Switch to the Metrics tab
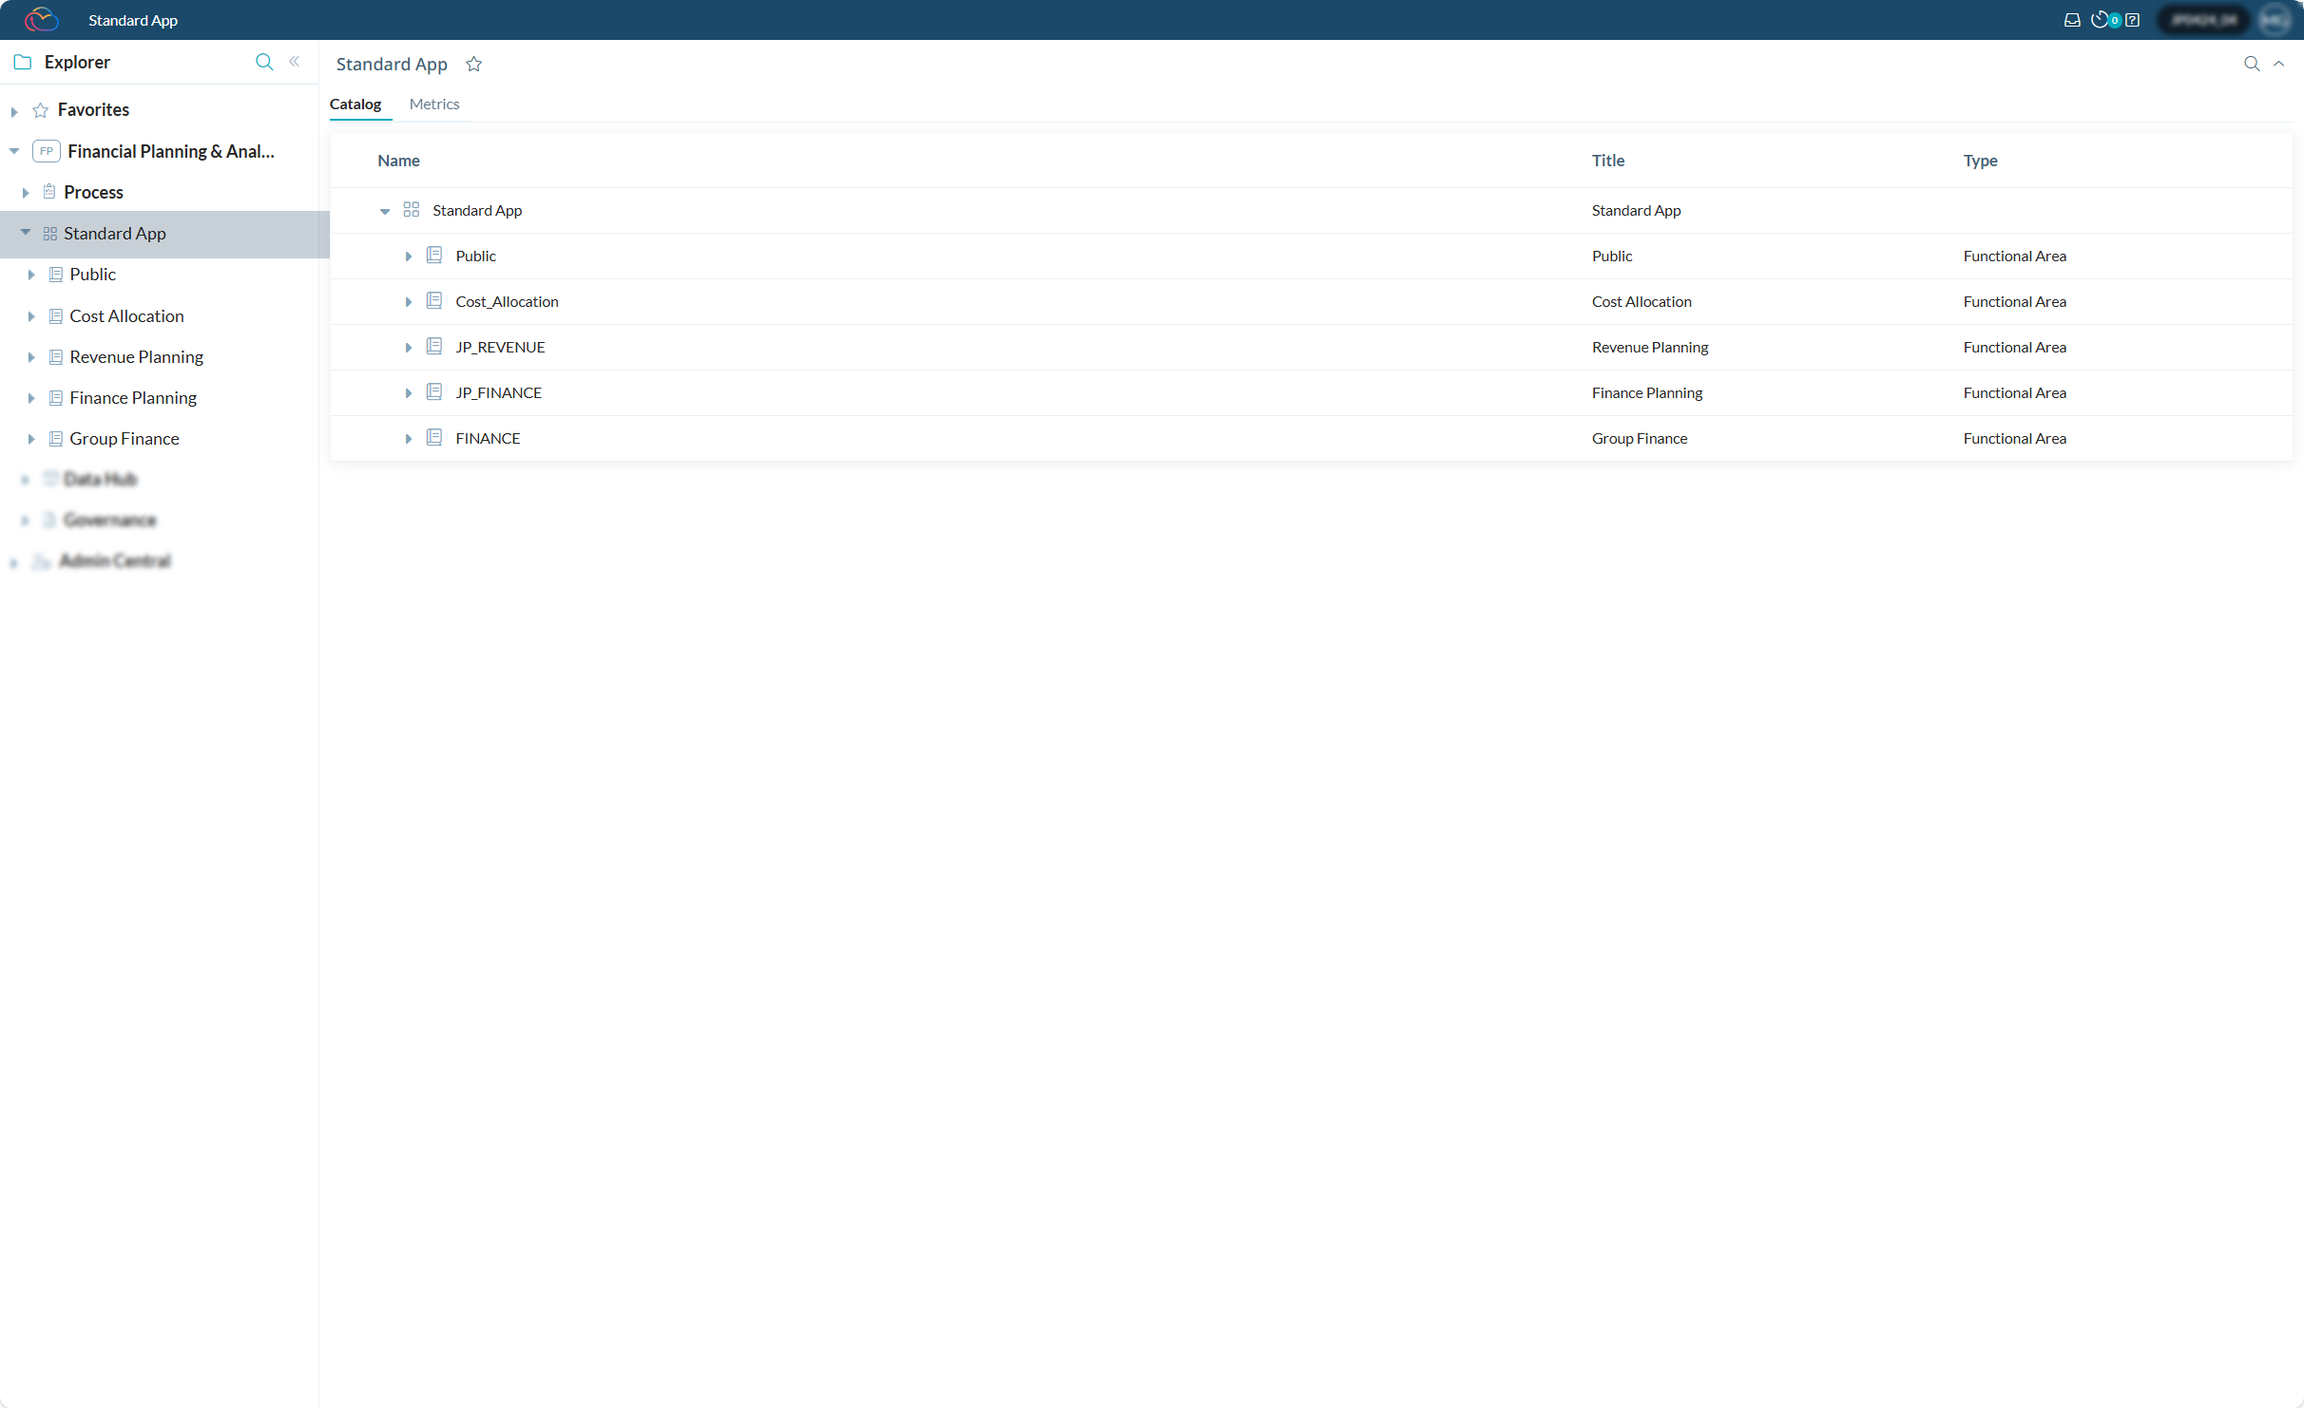 [x=434, y=104]
